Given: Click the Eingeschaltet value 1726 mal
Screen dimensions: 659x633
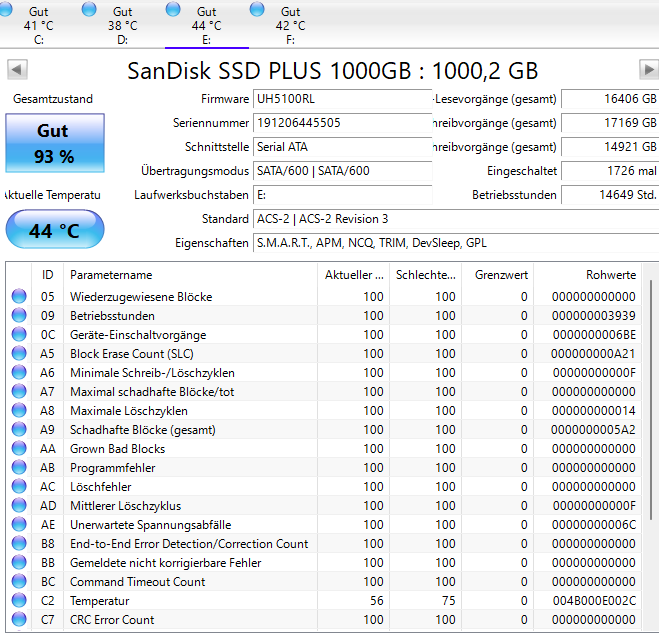Looking at the screenshot, I should coord(610,171).
